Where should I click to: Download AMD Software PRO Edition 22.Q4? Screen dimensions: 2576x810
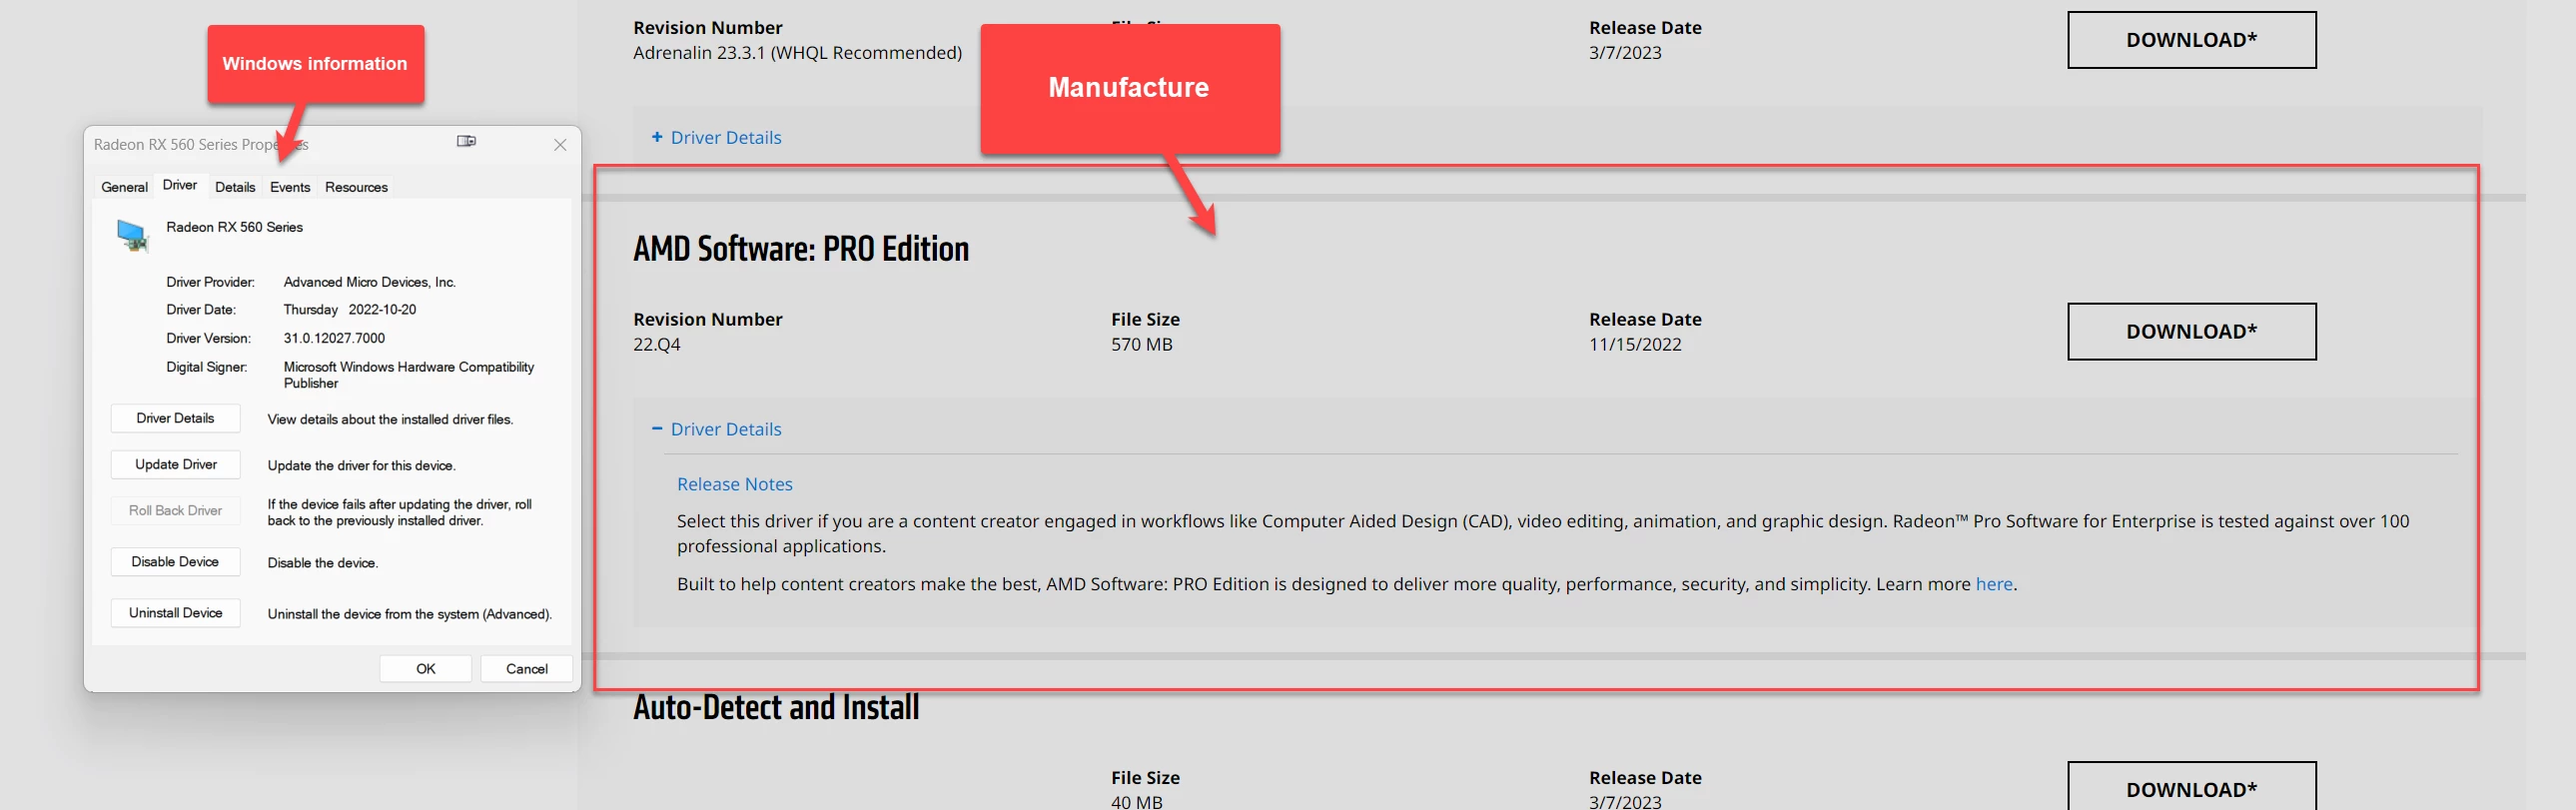click(2191, 331)
